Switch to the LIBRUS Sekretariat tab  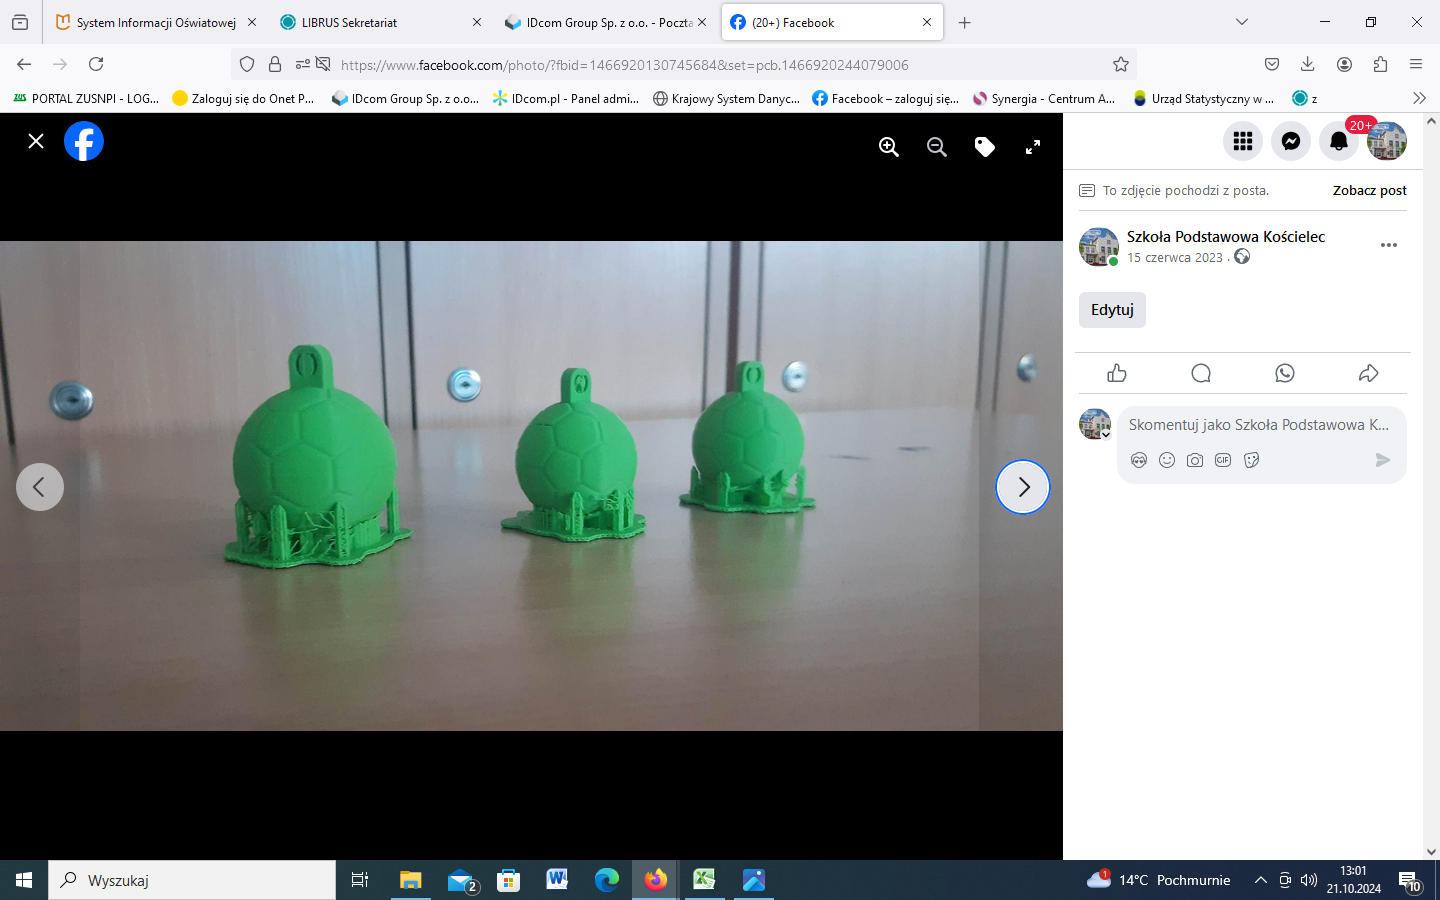pos(349,22)
